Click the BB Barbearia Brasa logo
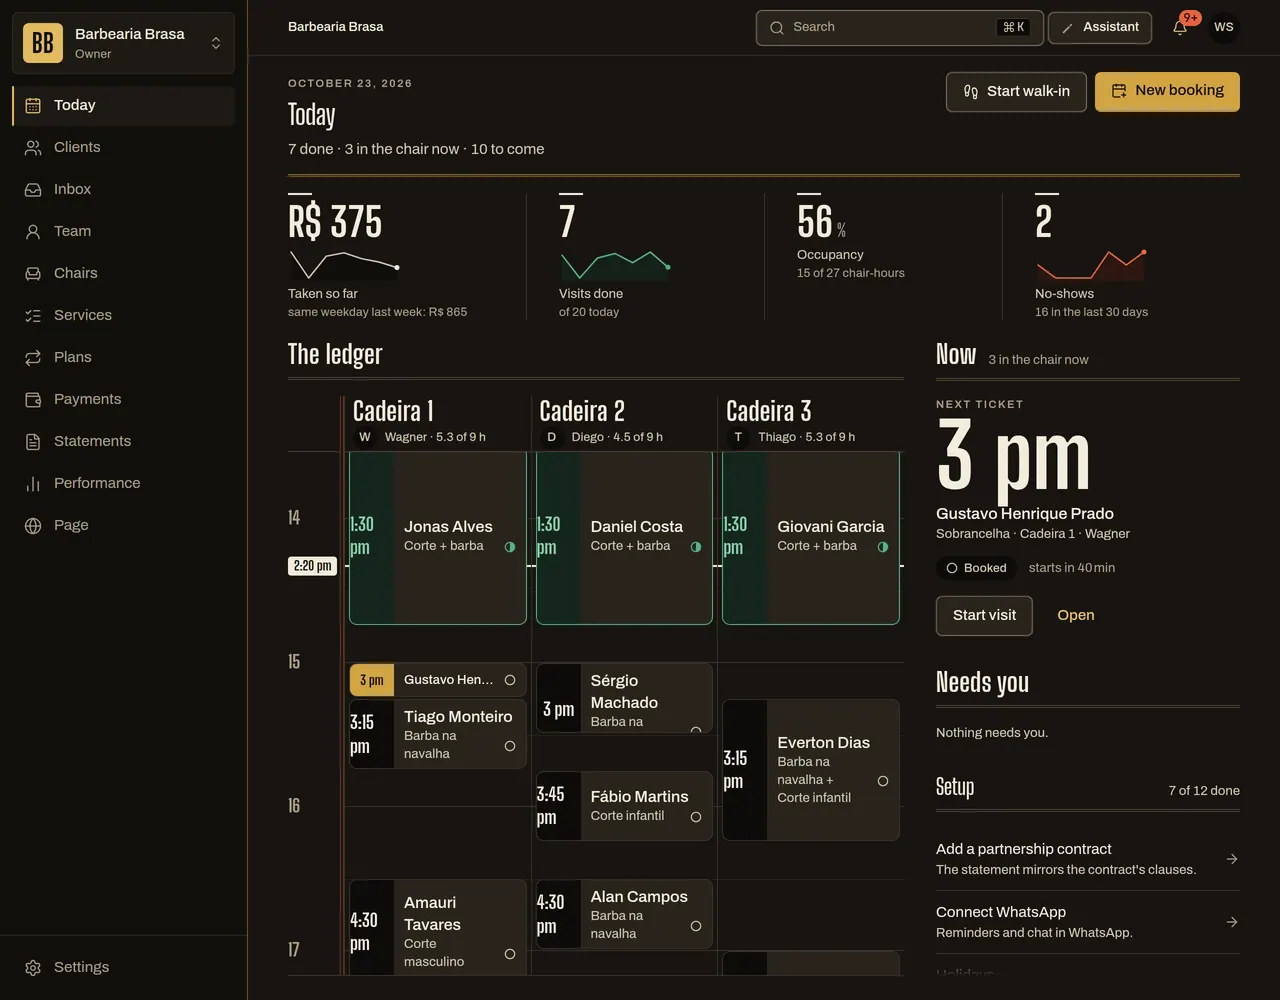Viewport: 1280px width, 1000px height. [43, 43]
